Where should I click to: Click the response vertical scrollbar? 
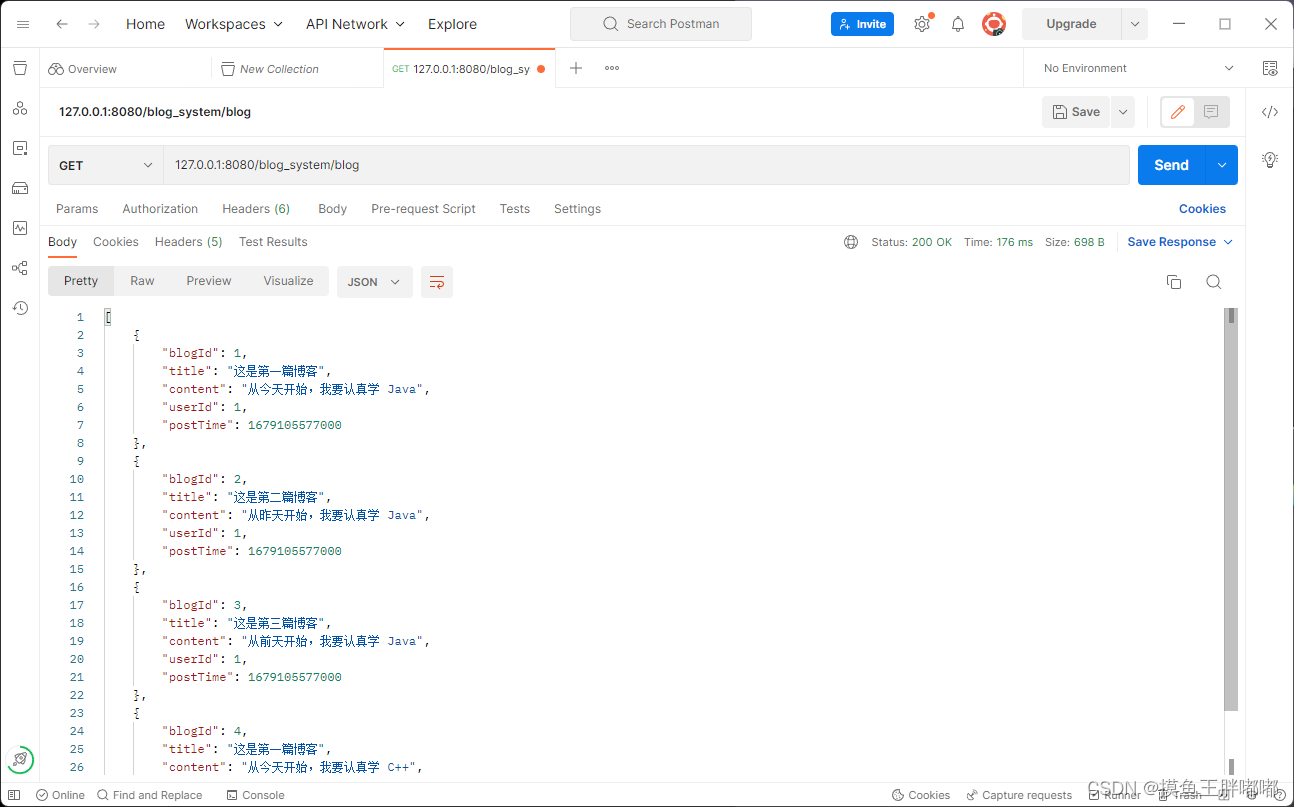1231,509
